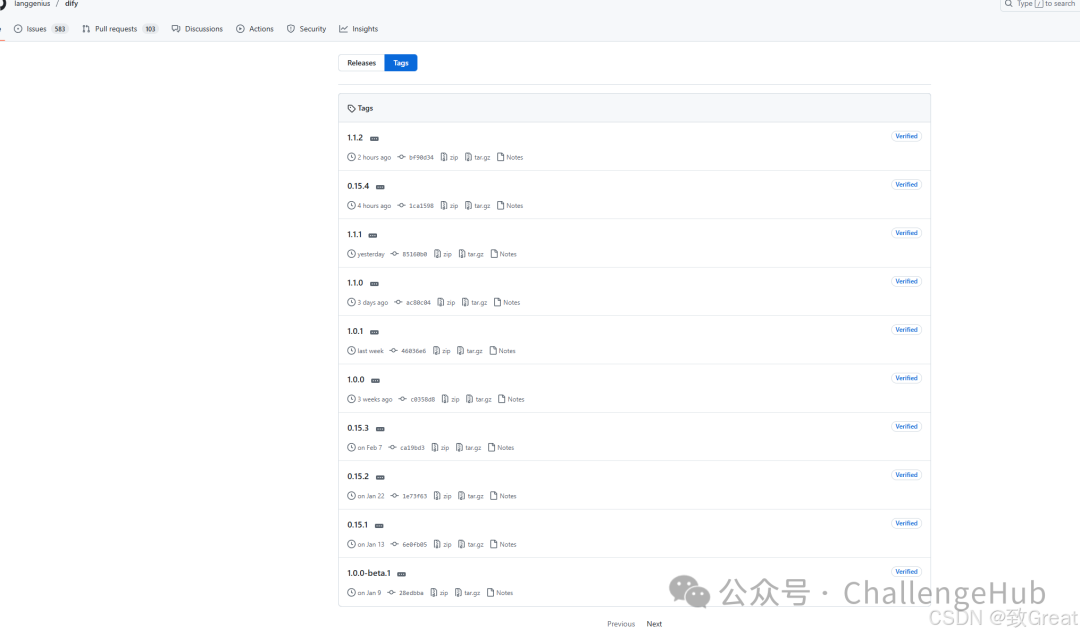
Task: Click the search field in the top bar
Action: [x=1040, y=4]
